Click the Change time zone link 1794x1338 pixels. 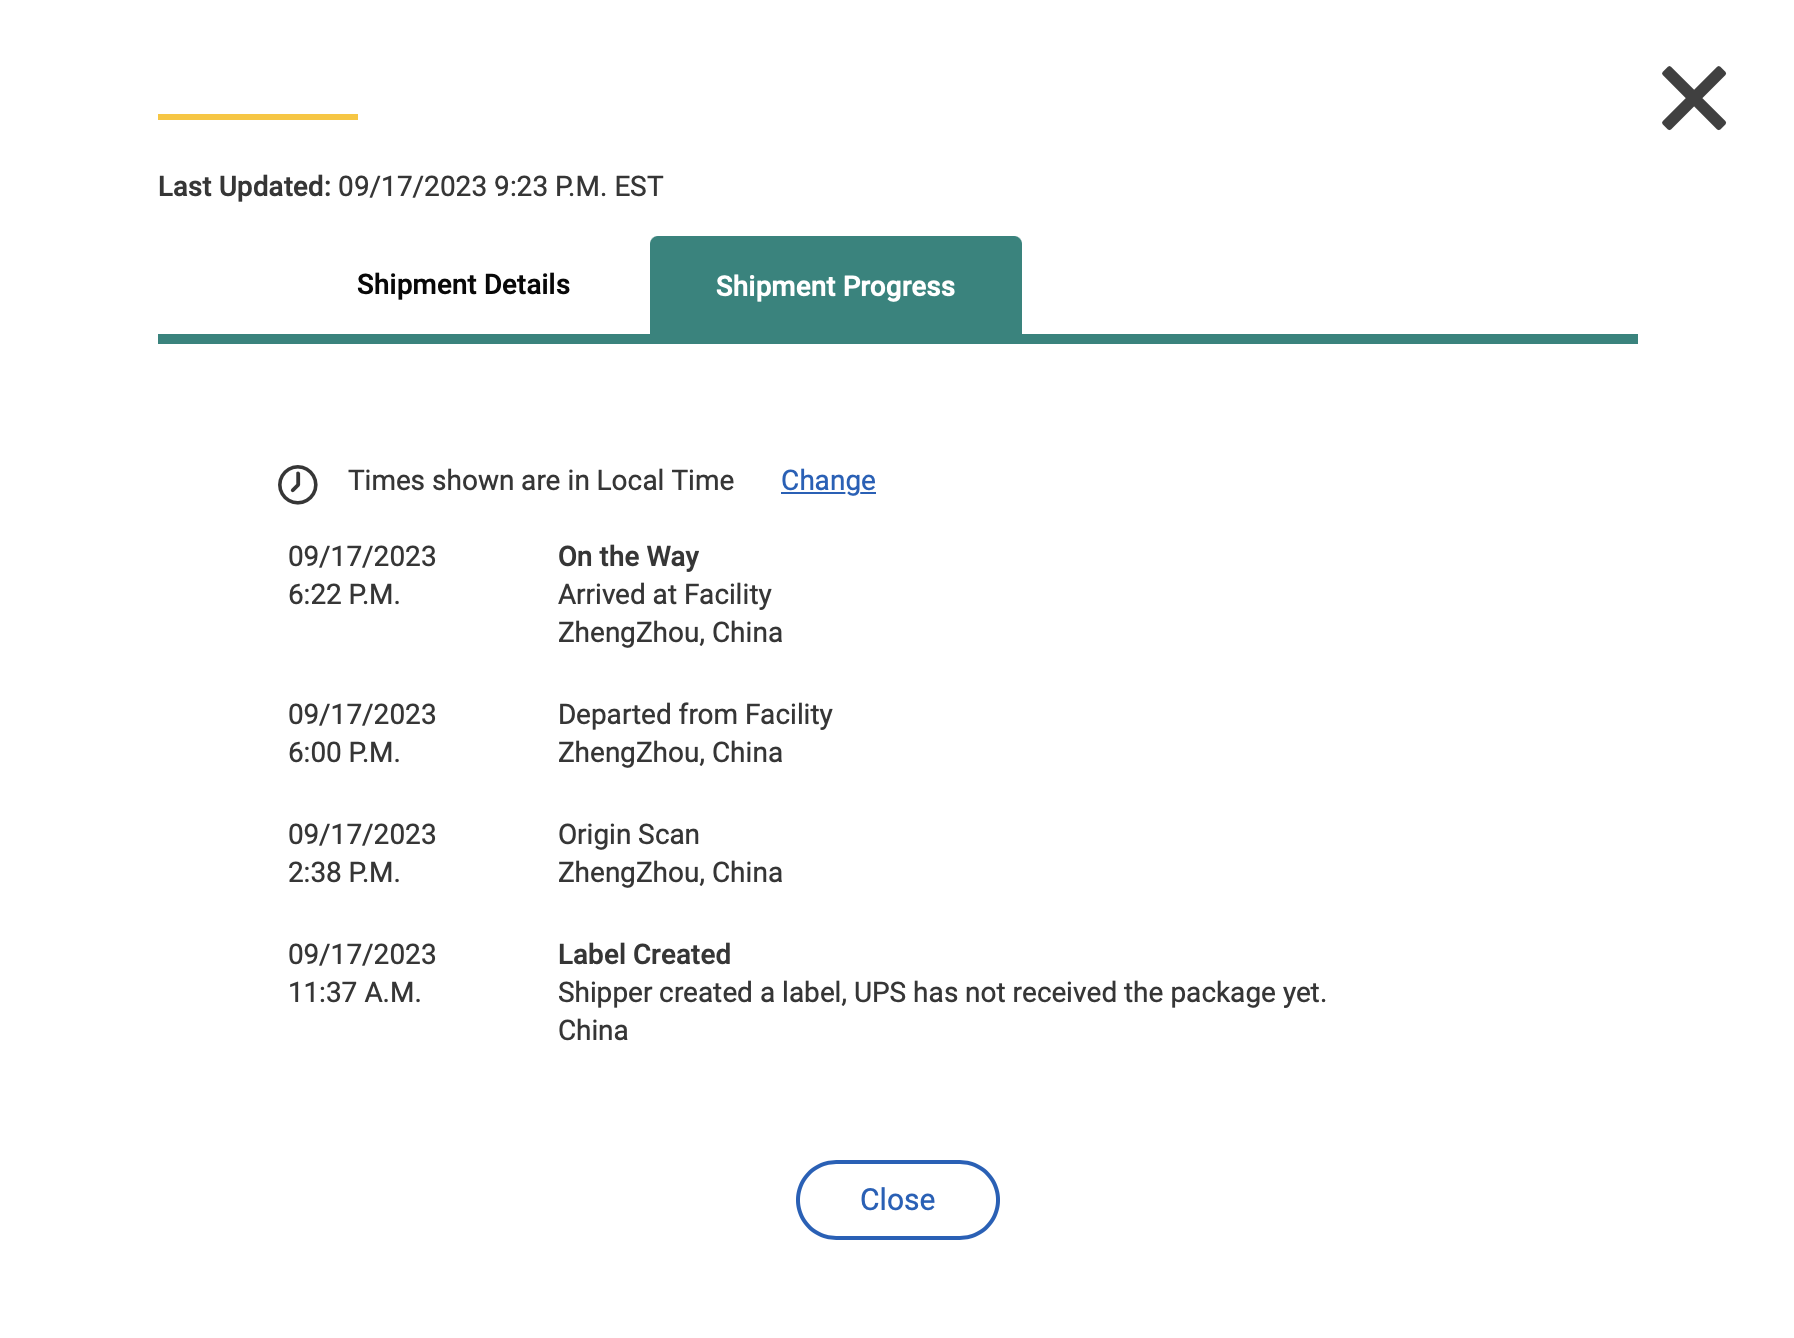(828, 481)
